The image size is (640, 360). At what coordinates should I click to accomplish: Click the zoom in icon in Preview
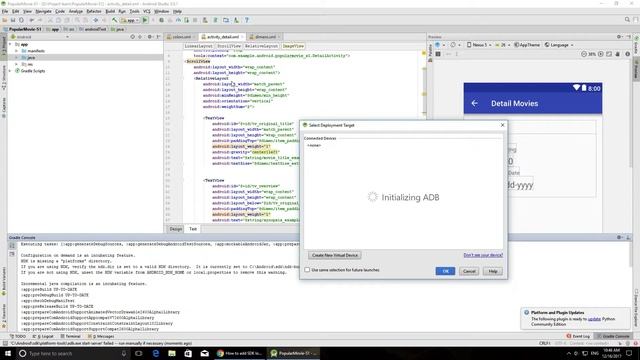coord(600,54)
